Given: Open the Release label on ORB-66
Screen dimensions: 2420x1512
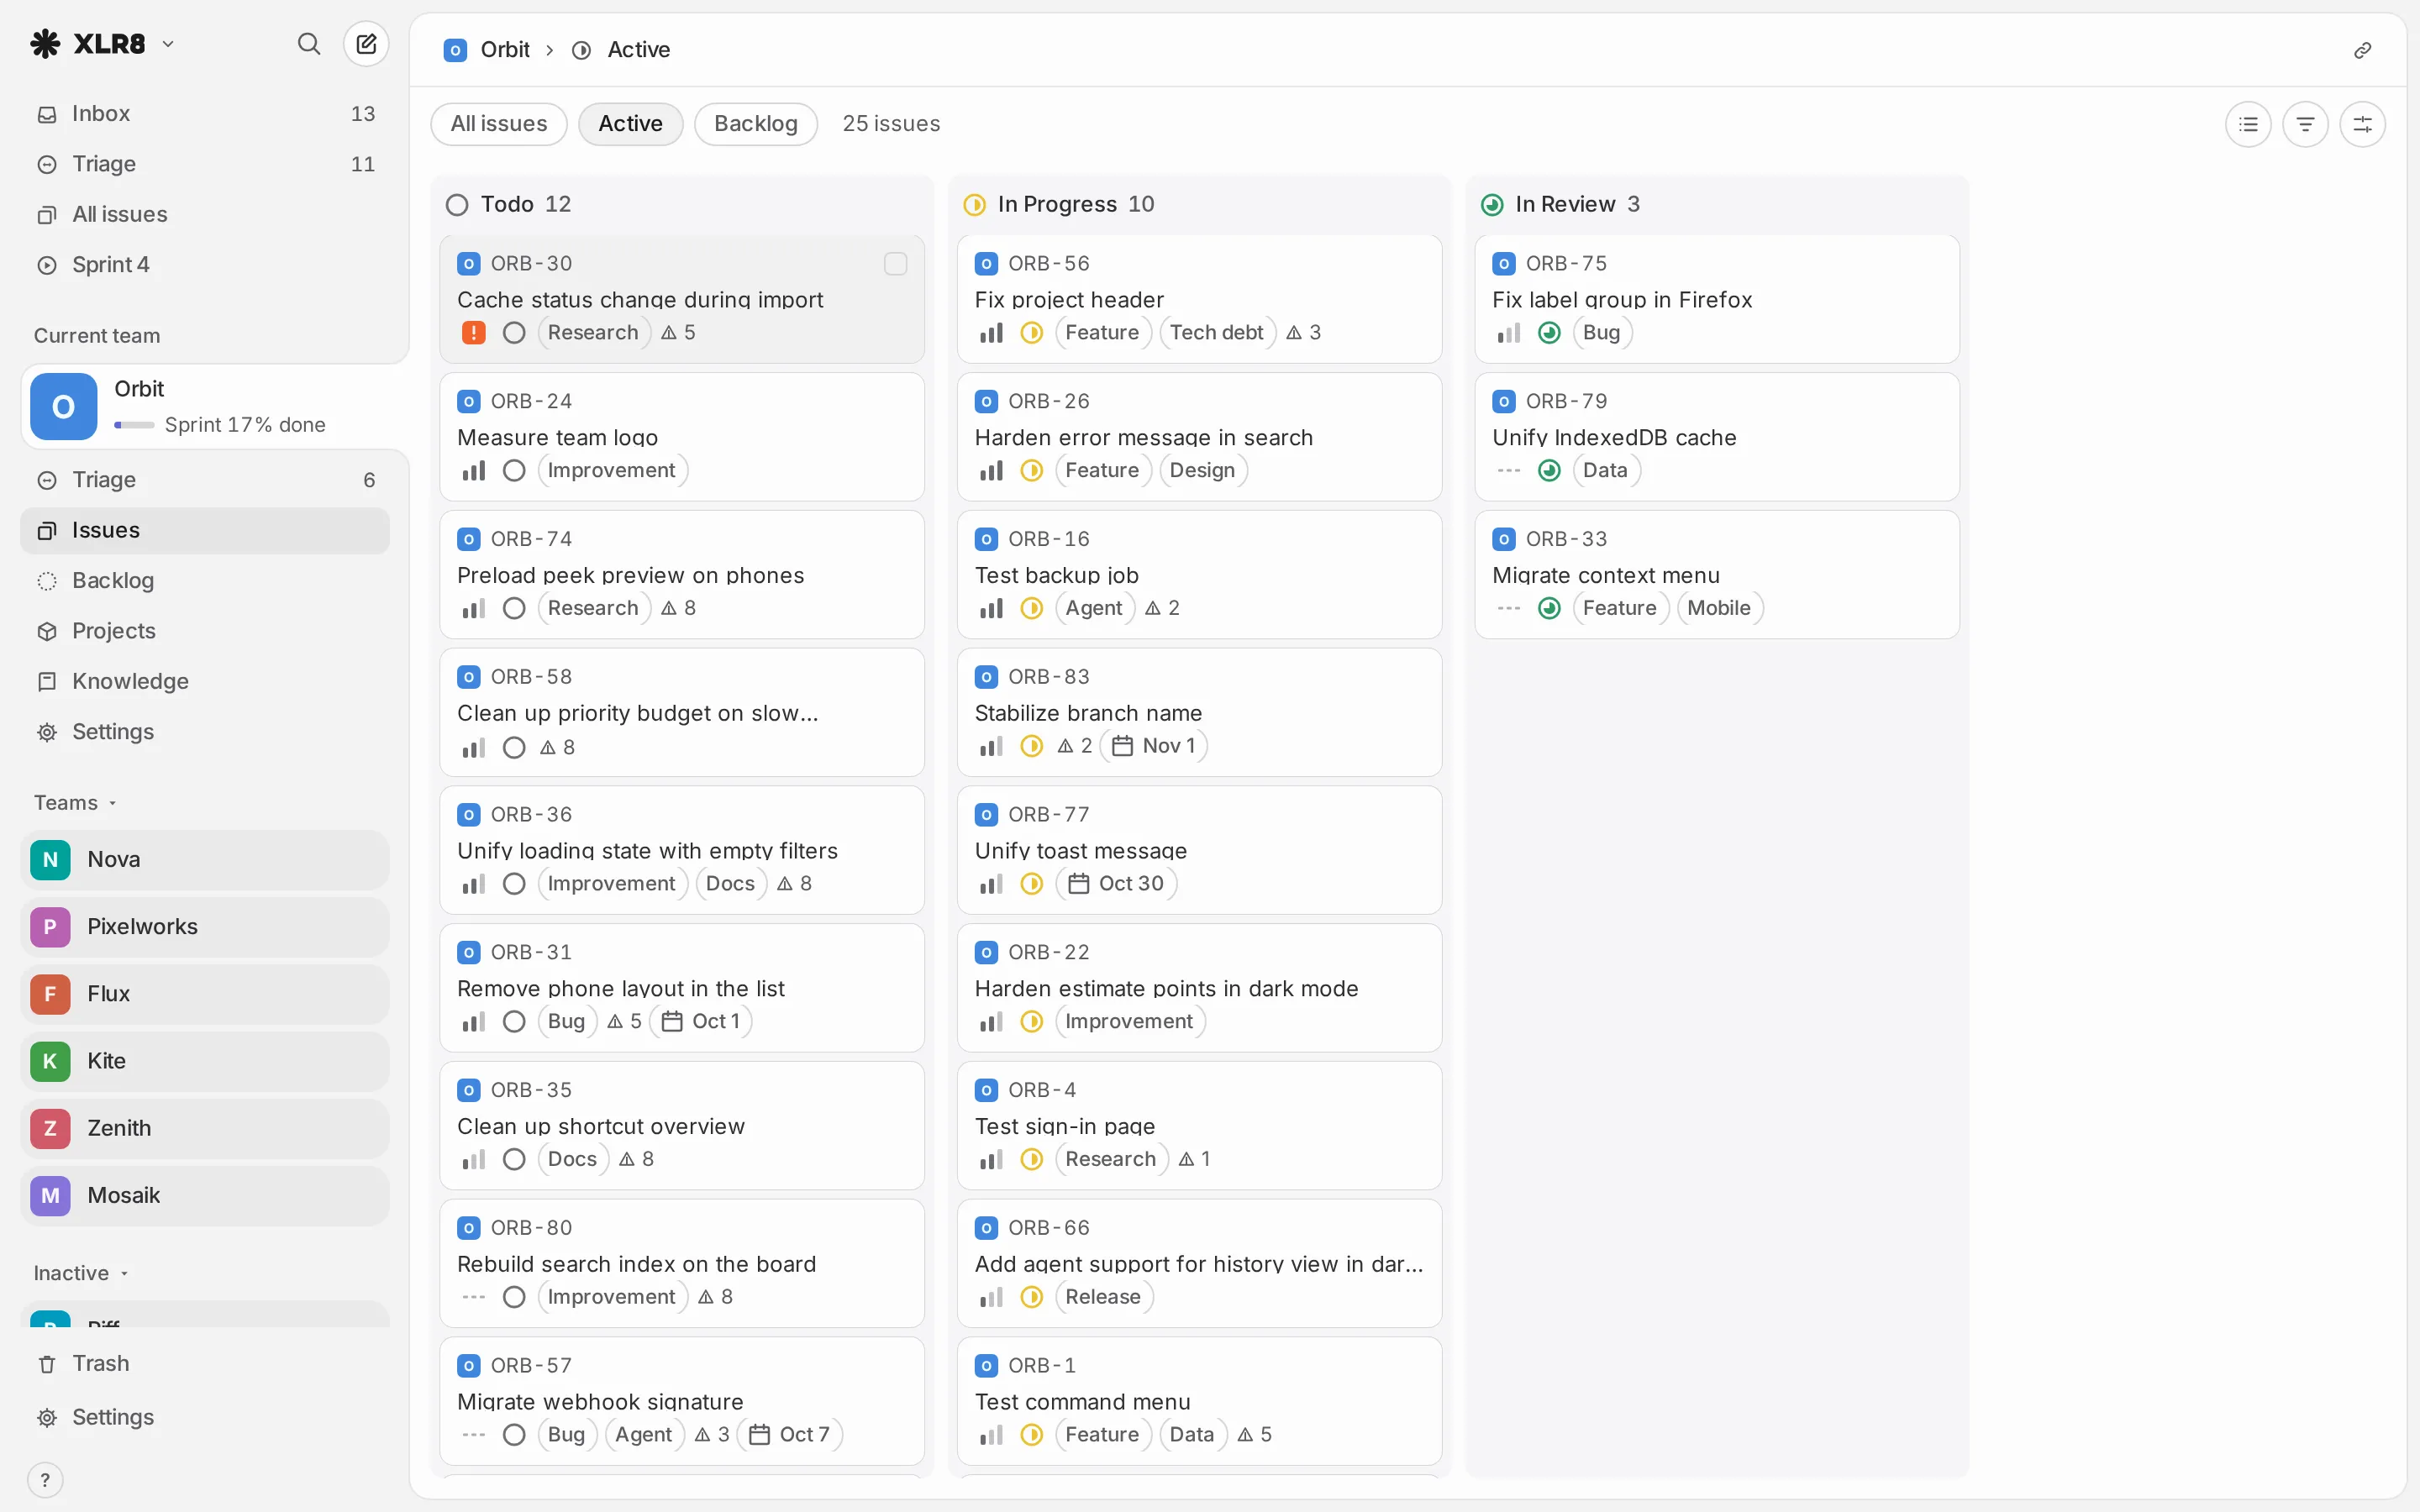Looking at the screenshot, I should (1104, 1297).
